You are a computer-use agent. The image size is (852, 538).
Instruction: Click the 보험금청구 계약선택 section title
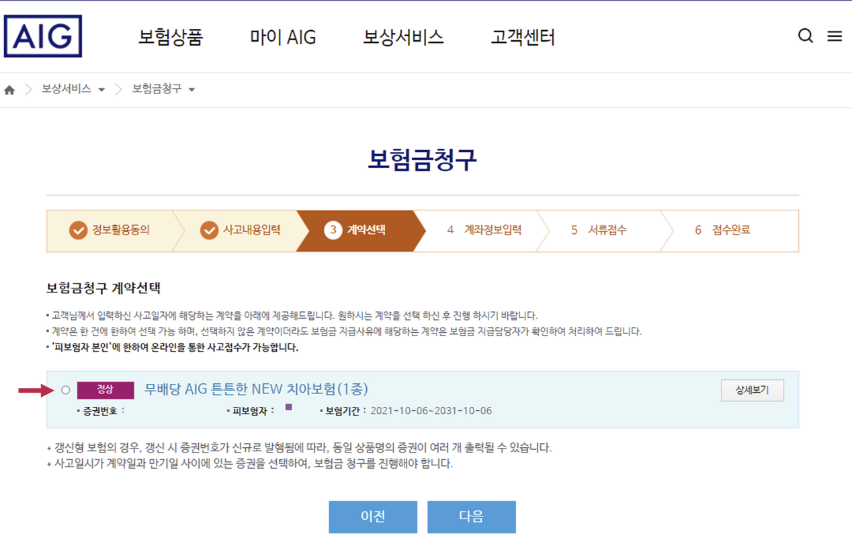pyautogui.click(x=103, y=288)
